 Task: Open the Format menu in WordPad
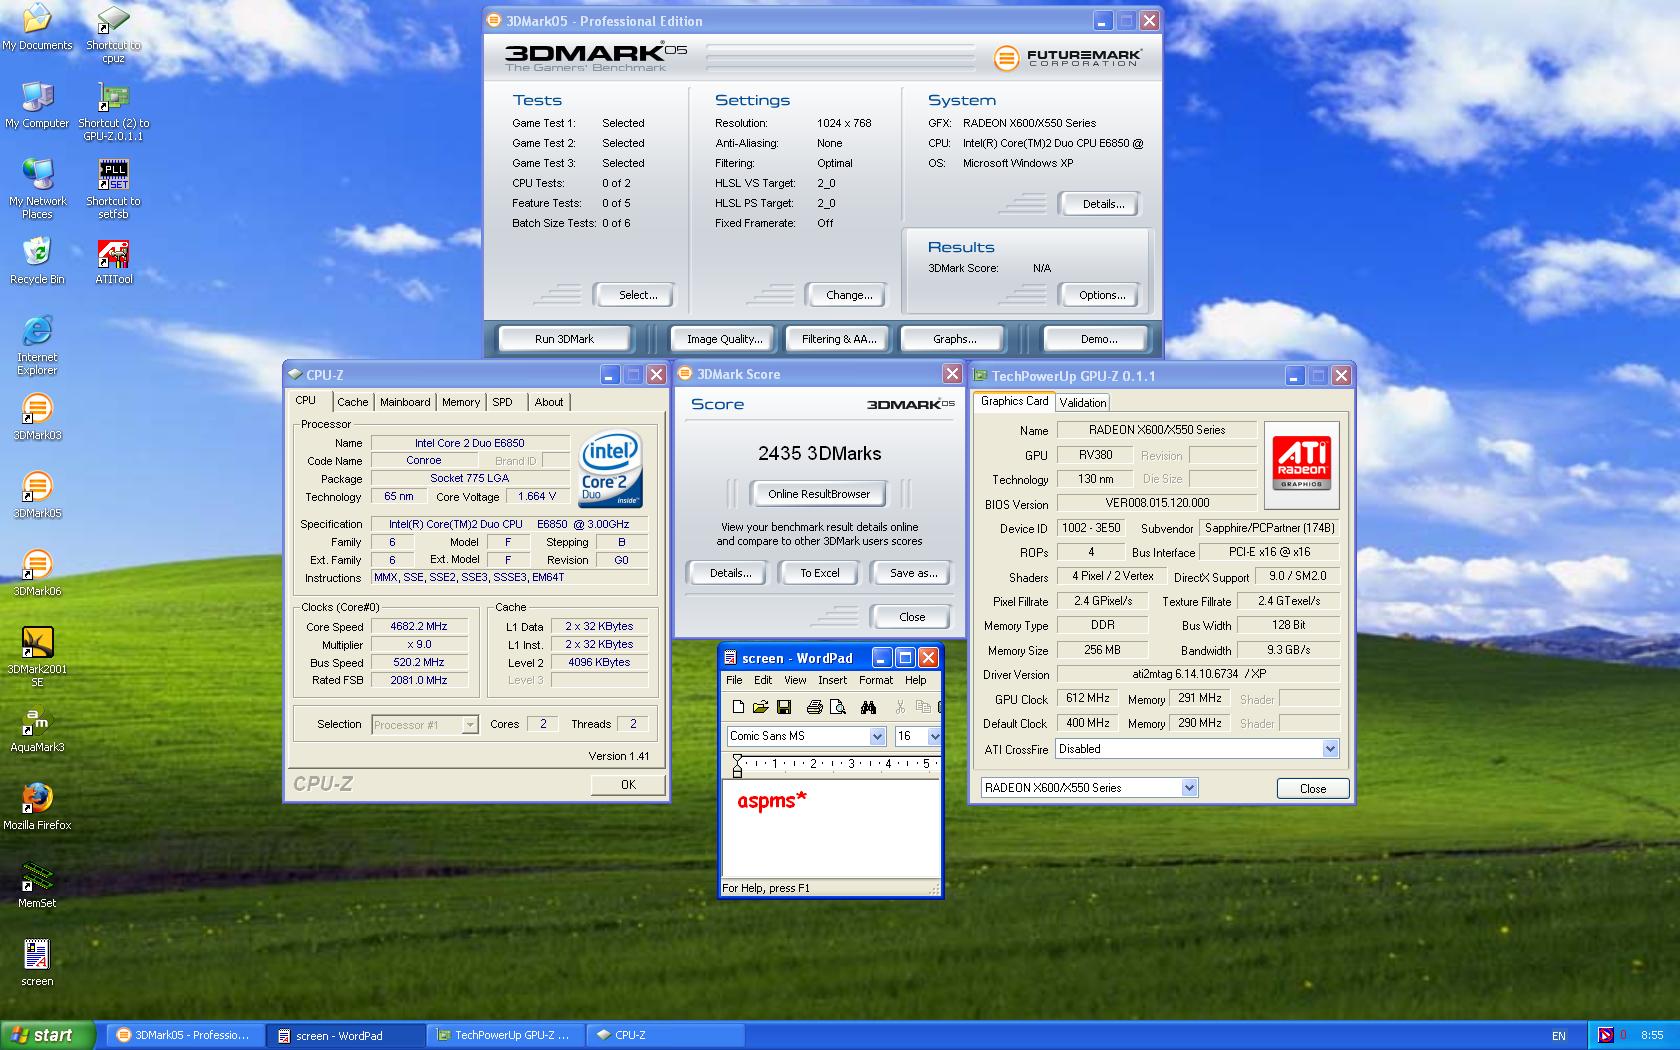pos(876,680)
